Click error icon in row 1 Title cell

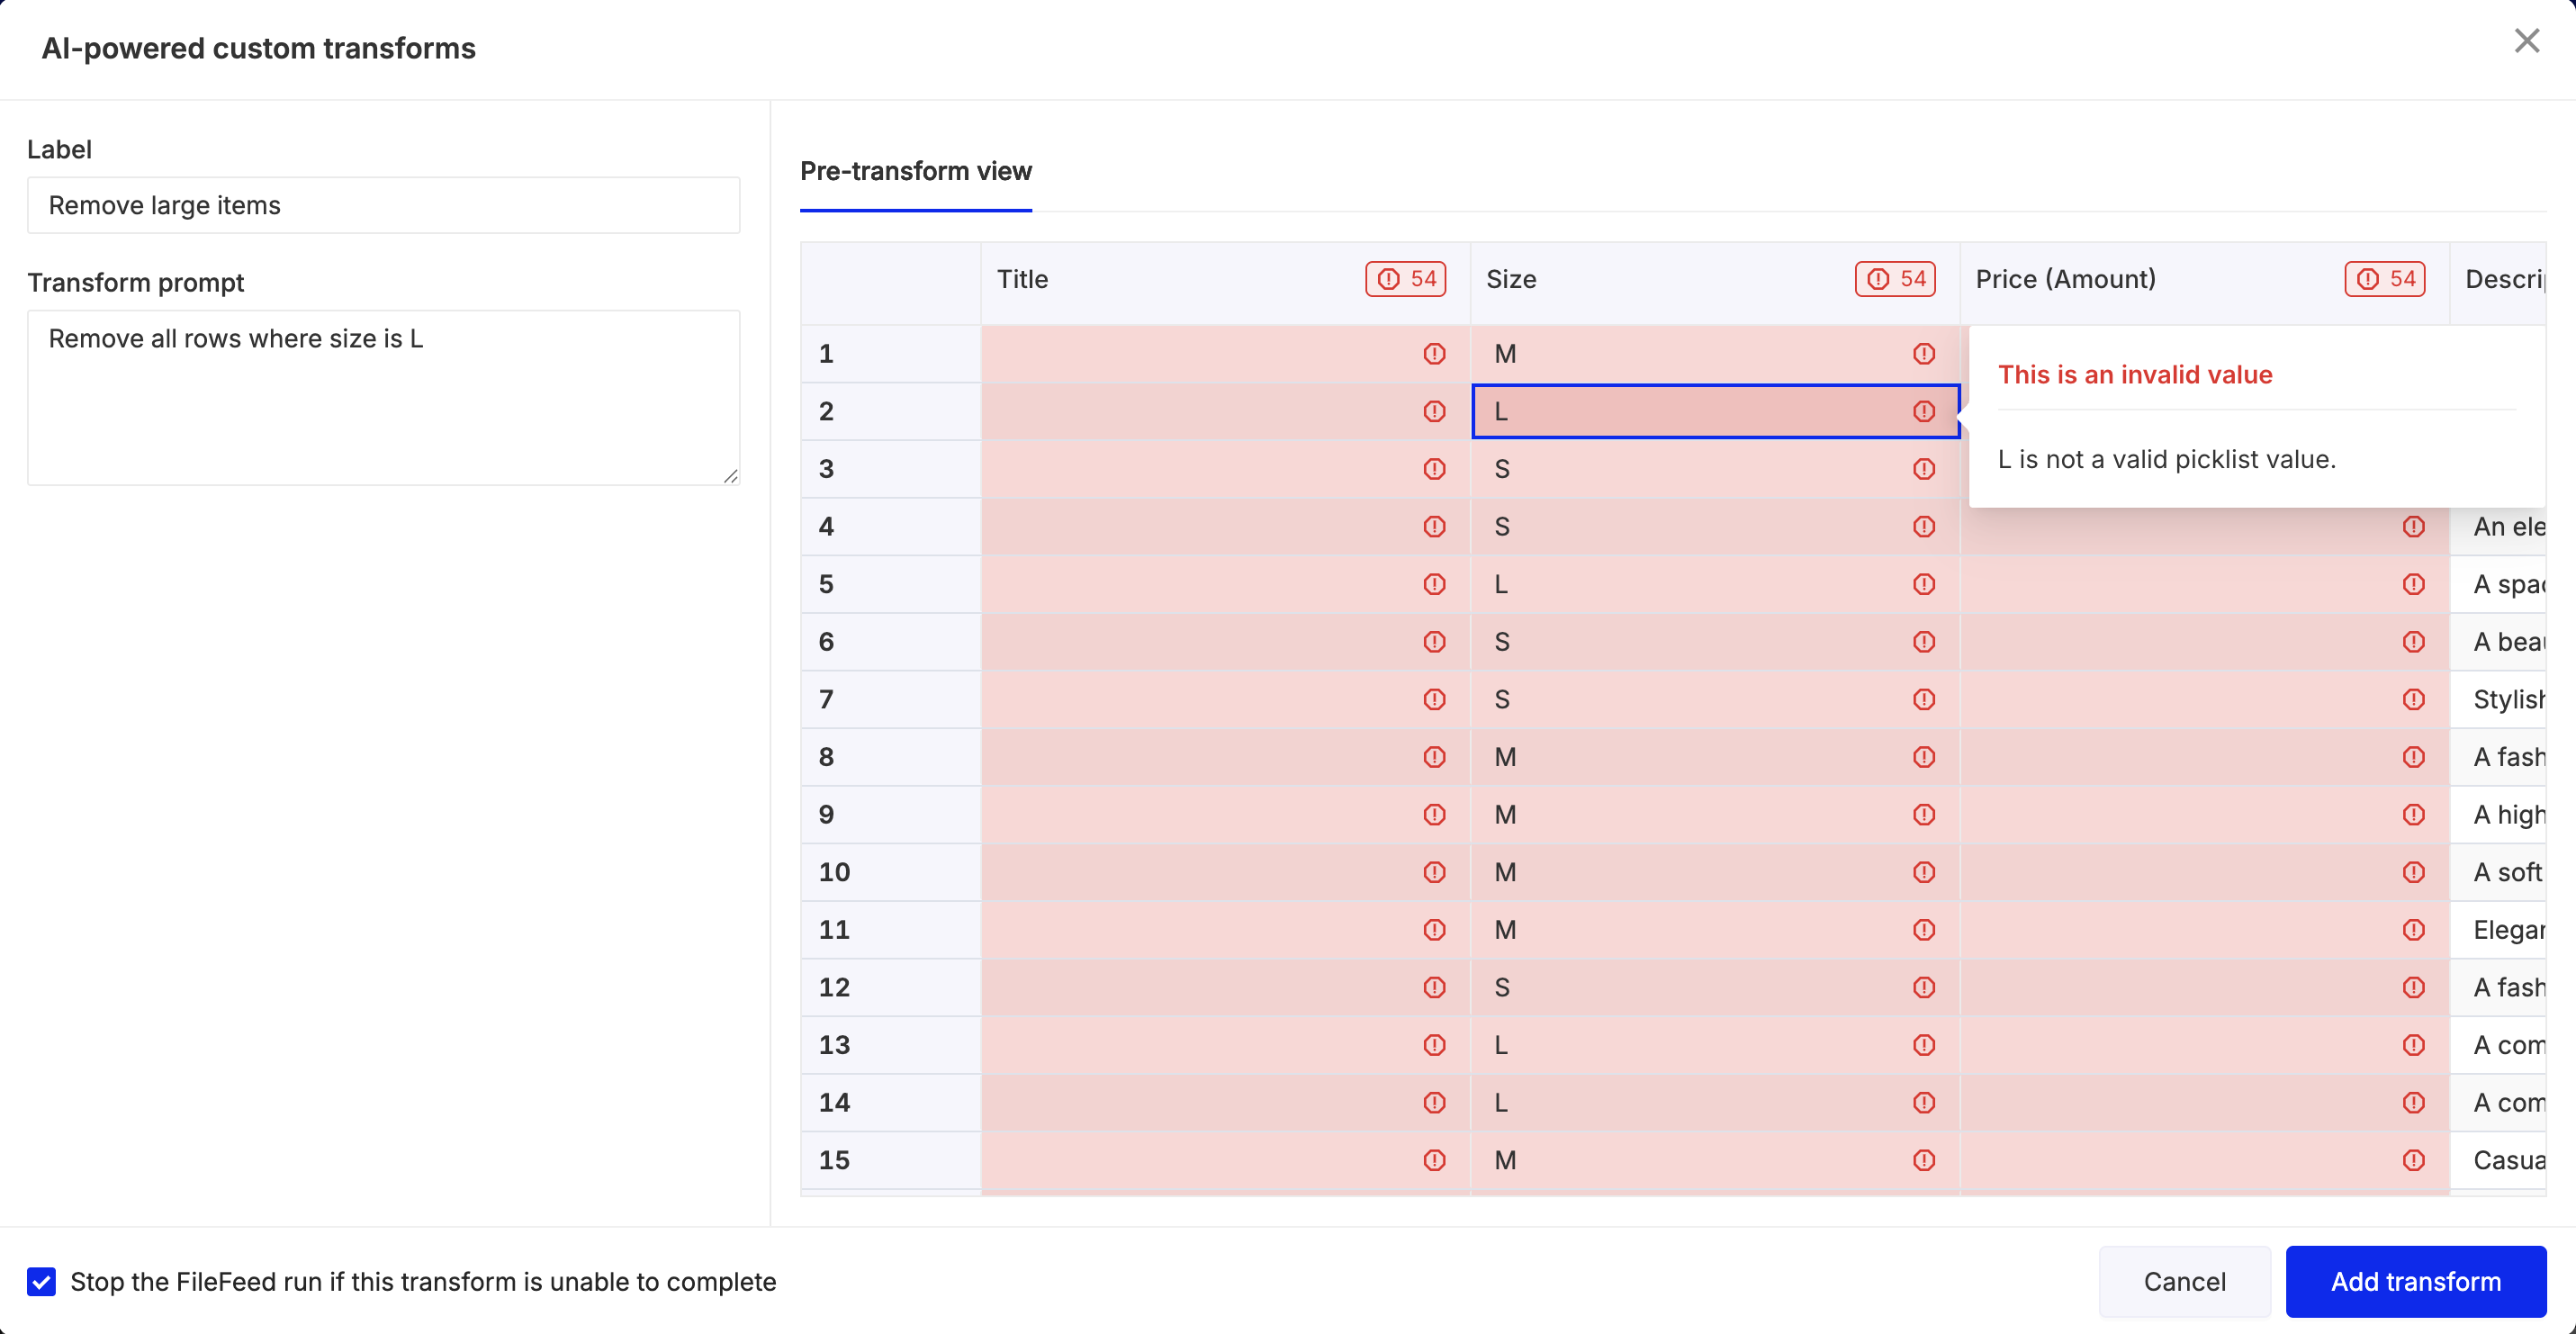1434,354
